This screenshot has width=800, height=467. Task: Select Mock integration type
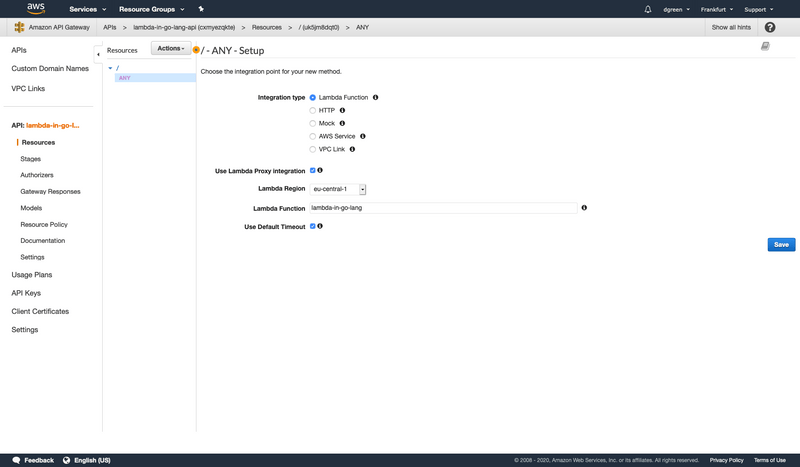(313, 123)
